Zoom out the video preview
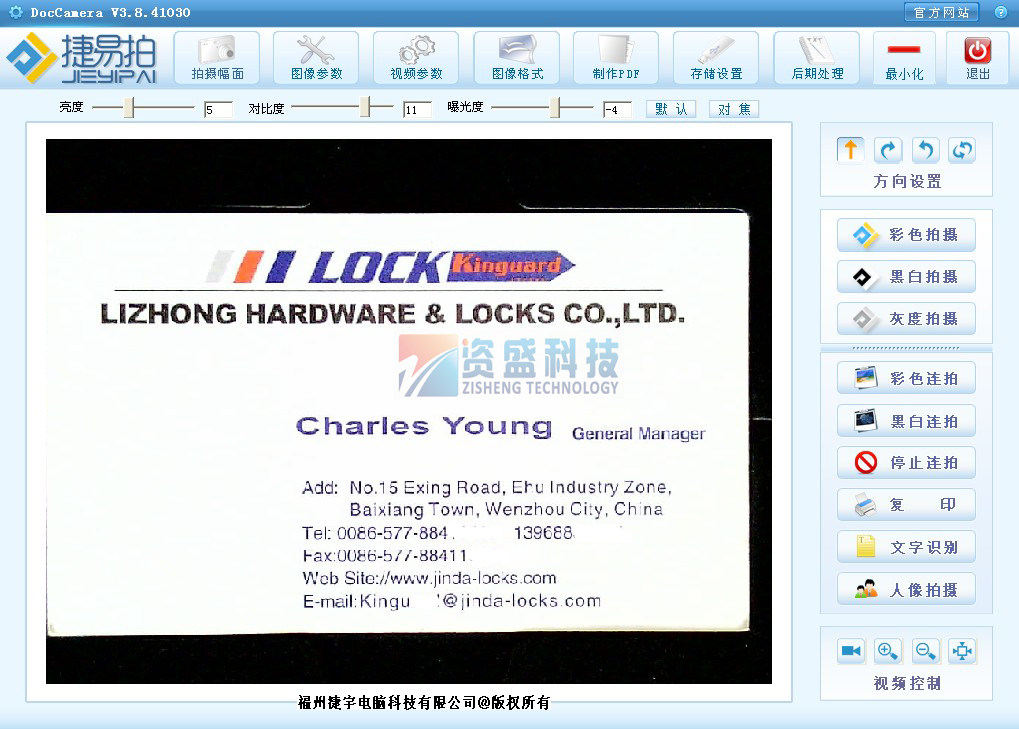 pos(925,650)
